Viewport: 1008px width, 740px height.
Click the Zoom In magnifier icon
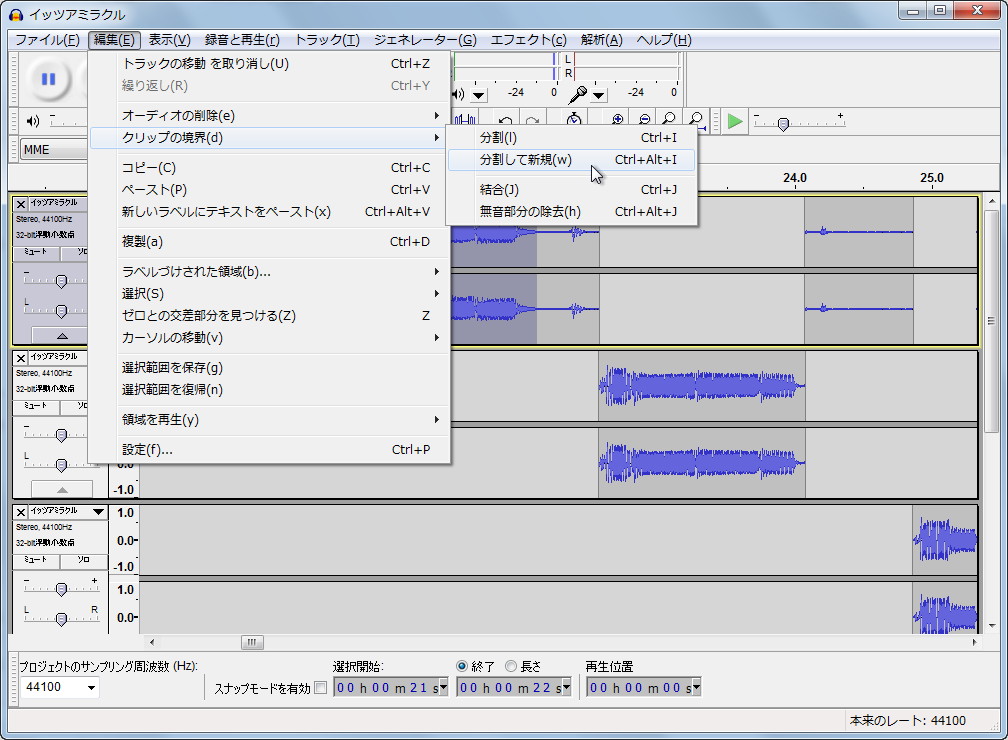(x=616, y=120)
